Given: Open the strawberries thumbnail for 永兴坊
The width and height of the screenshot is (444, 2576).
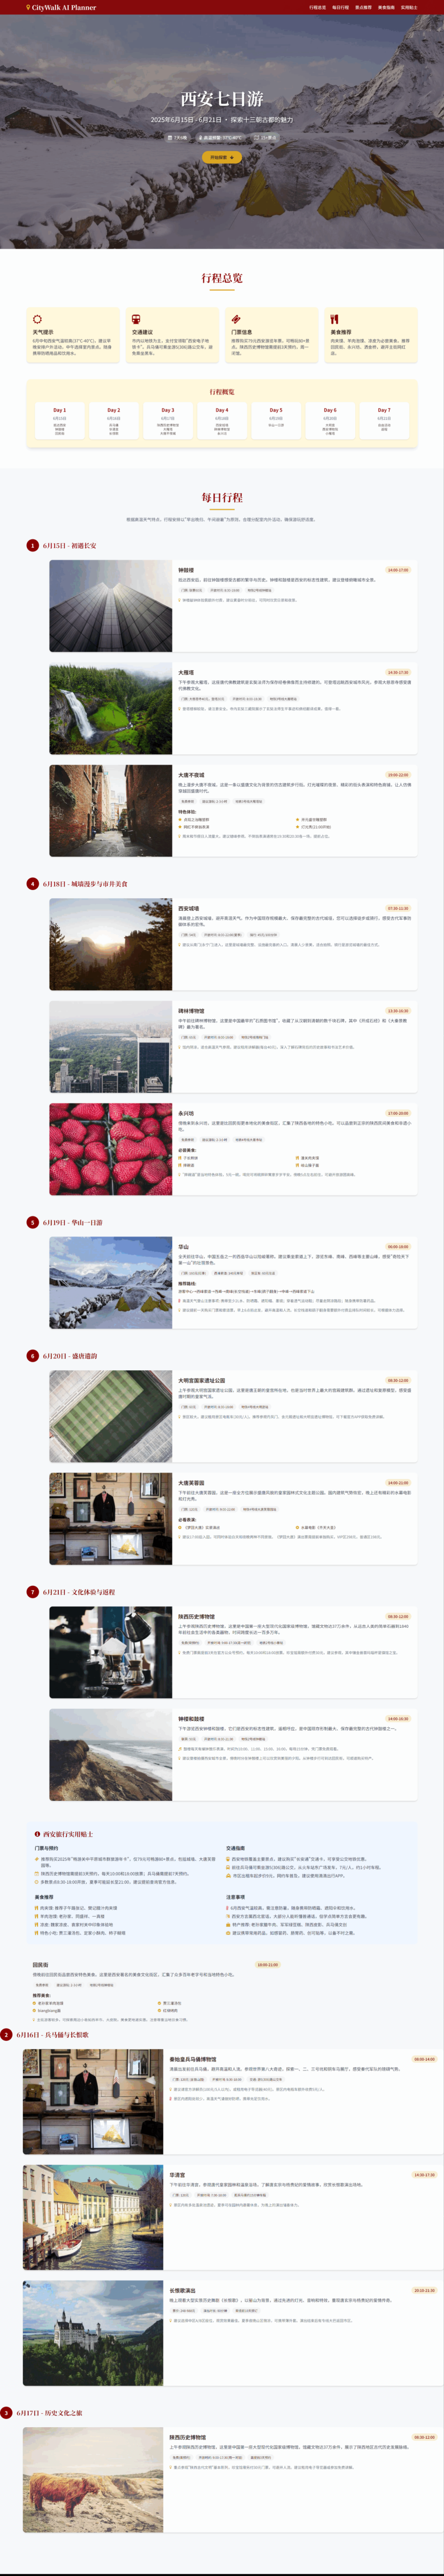Looking at the screenshot, I should (110, 1149).
